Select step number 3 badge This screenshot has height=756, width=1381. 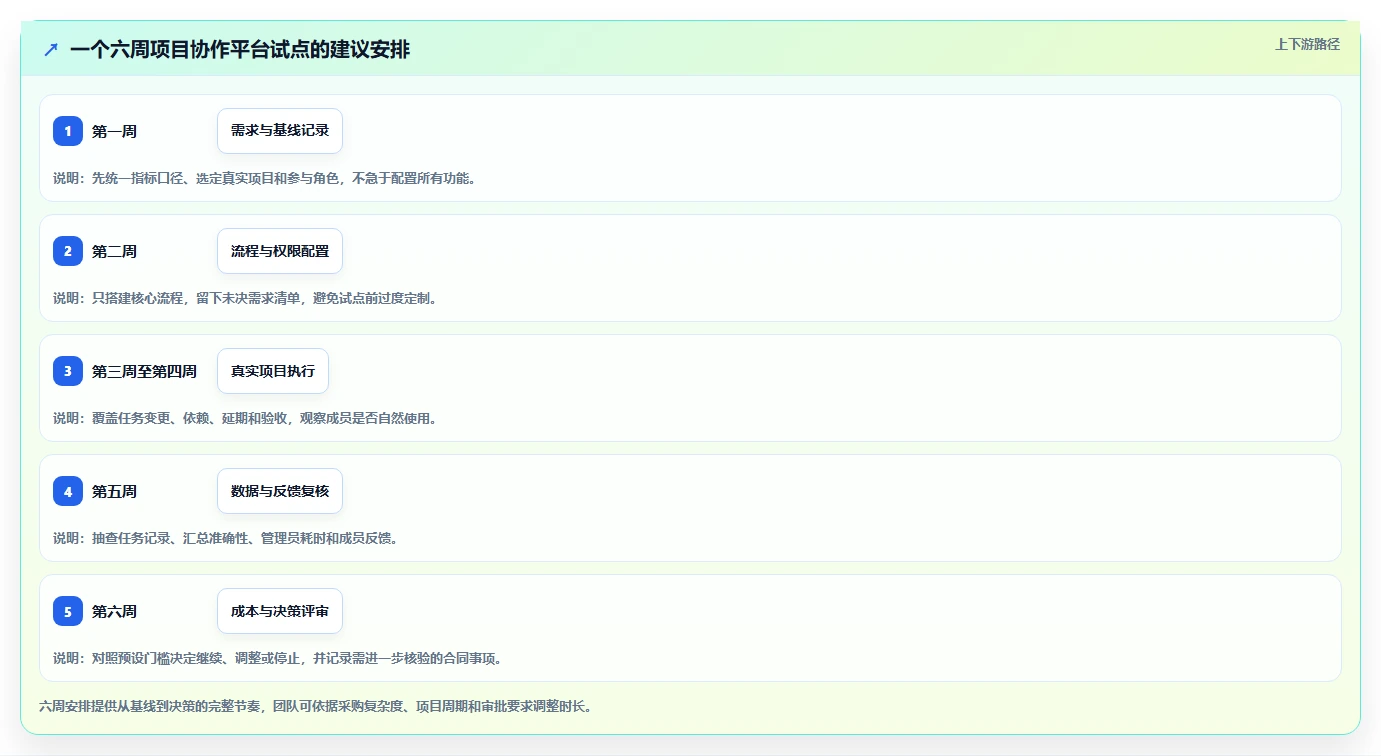68,371
